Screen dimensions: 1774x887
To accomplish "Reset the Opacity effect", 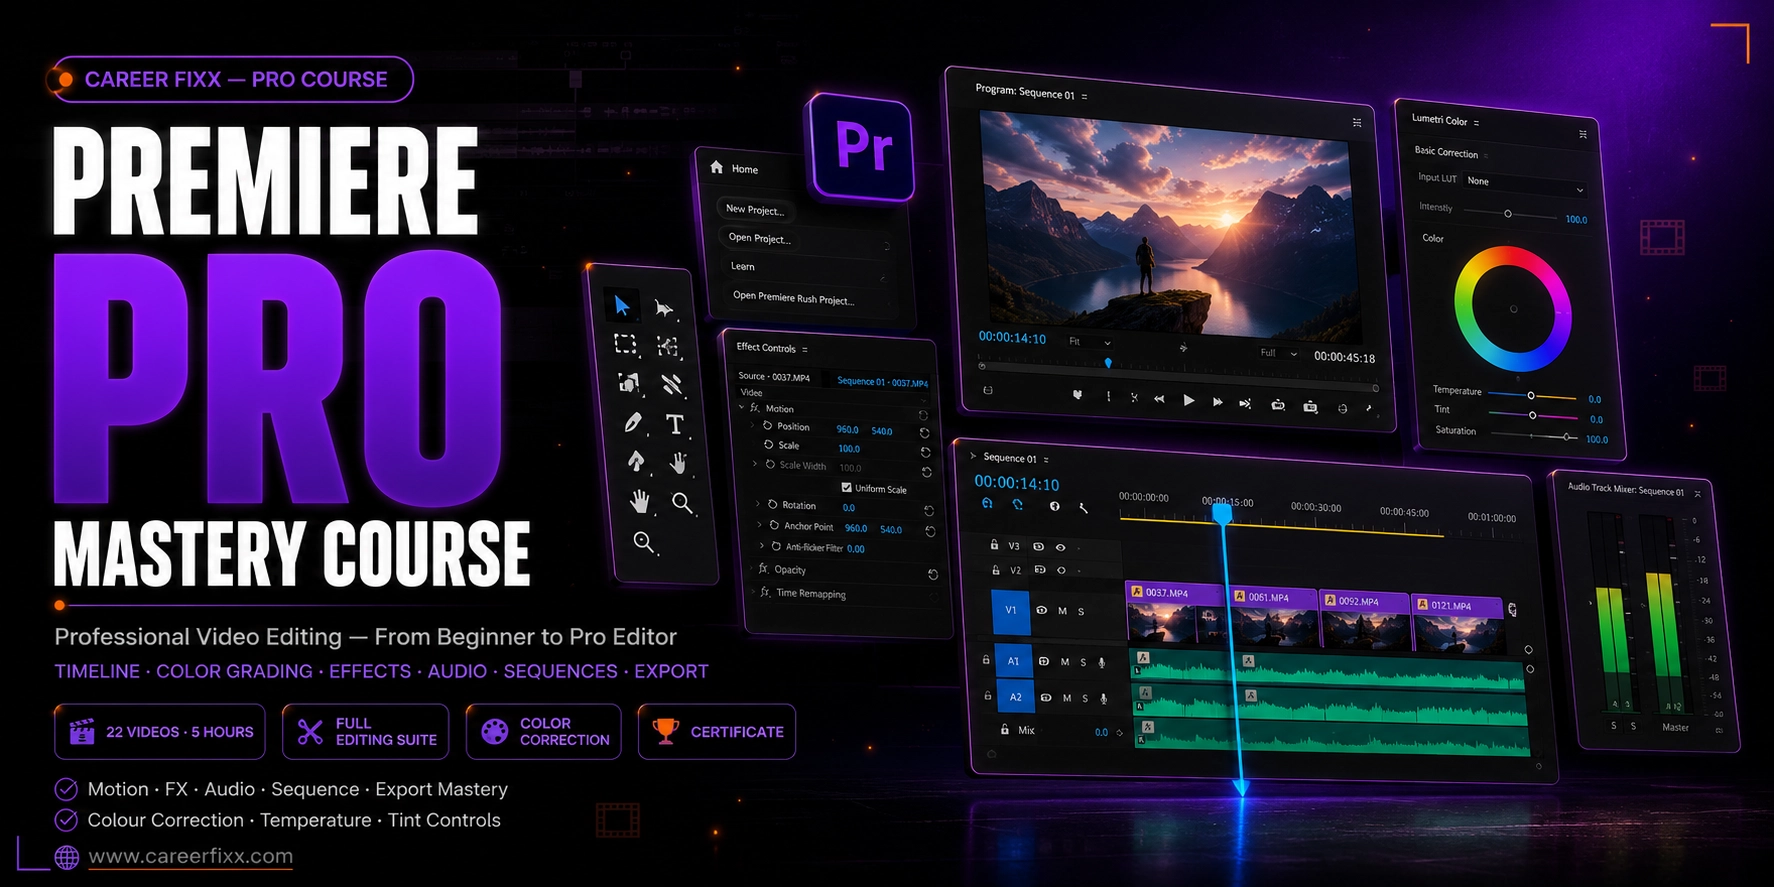I will (933, 574).
